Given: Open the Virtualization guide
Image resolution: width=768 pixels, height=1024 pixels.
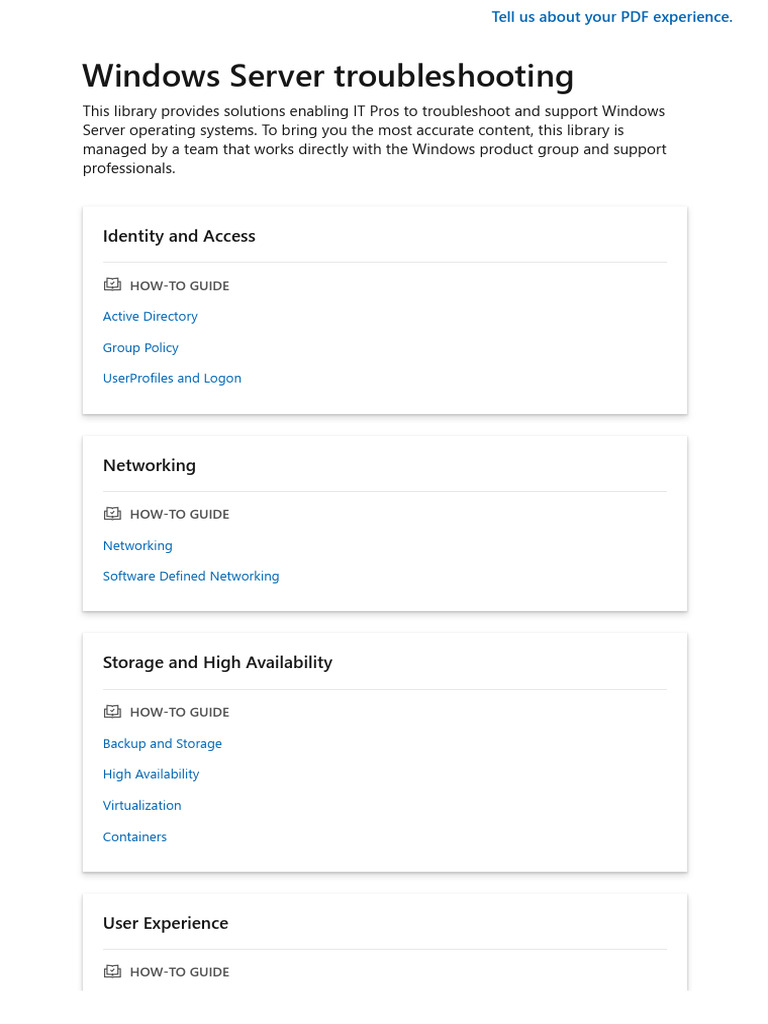Looking at the screenshot, I should point(142,806).
